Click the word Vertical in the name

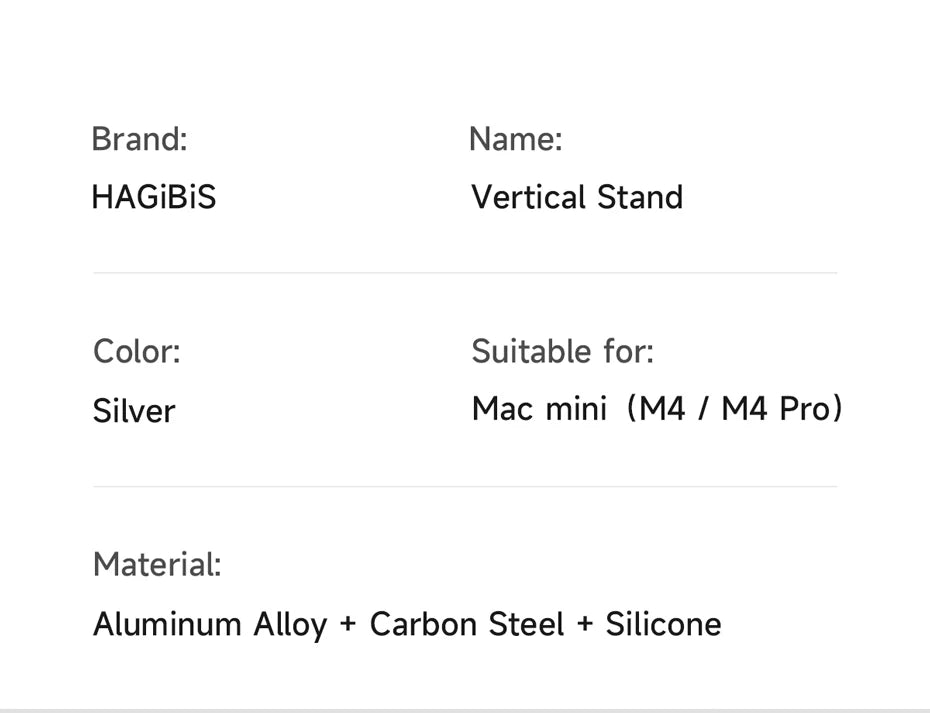pos(529,197)
